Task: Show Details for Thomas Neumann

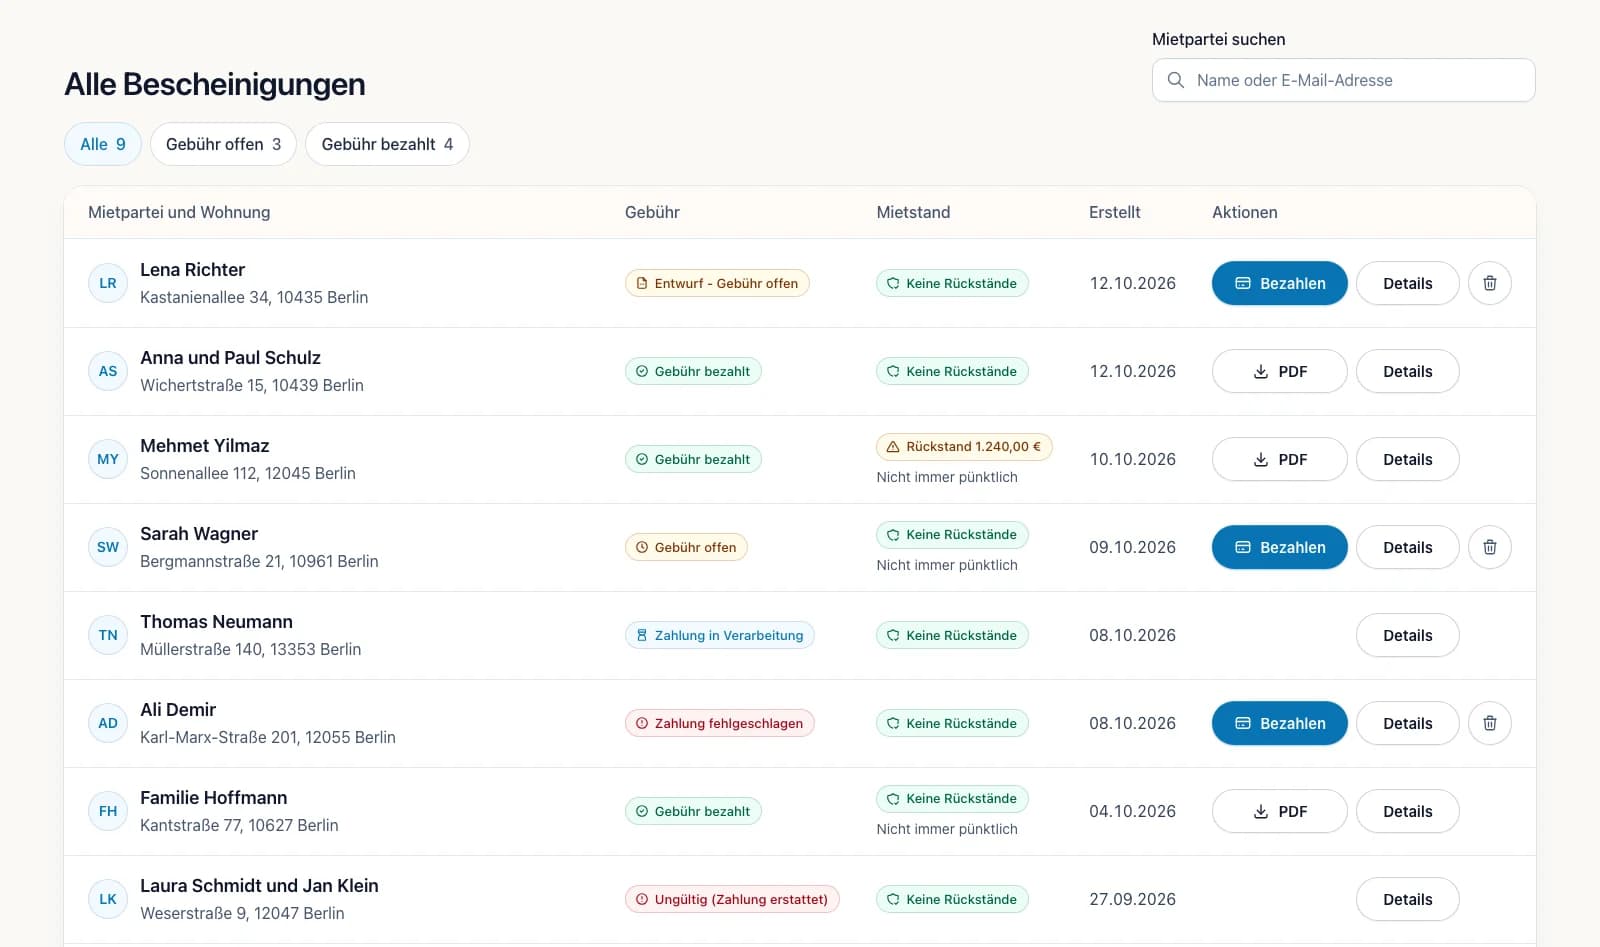Action: pyautogui.click(x=1407, y=635)
